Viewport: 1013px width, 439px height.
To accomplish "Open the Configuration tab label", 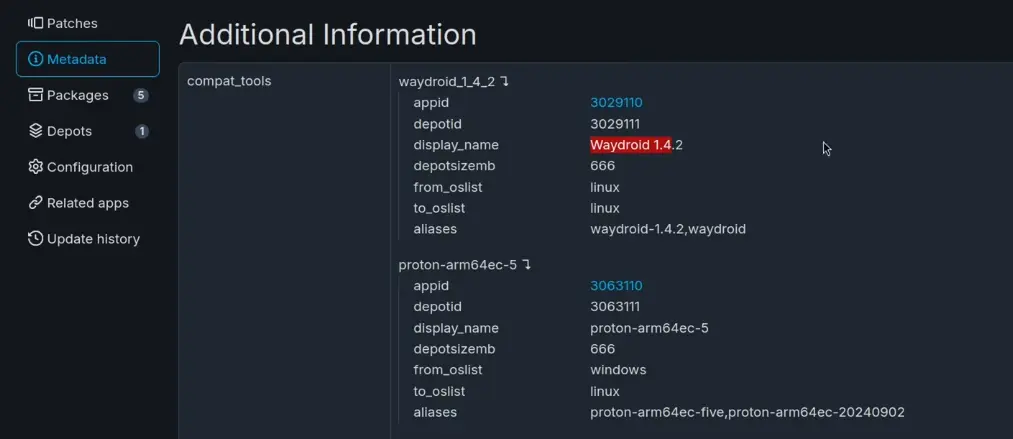I will [90, 167].
